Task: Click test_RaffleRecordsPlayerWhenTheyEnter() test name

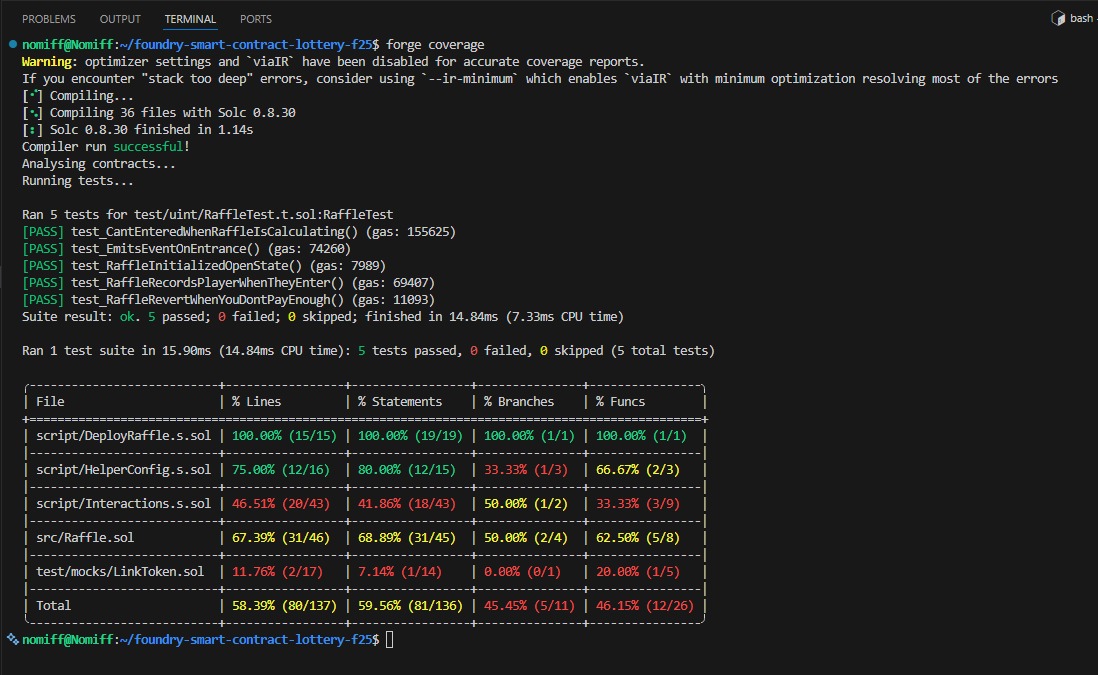Action: pos(207,283)
